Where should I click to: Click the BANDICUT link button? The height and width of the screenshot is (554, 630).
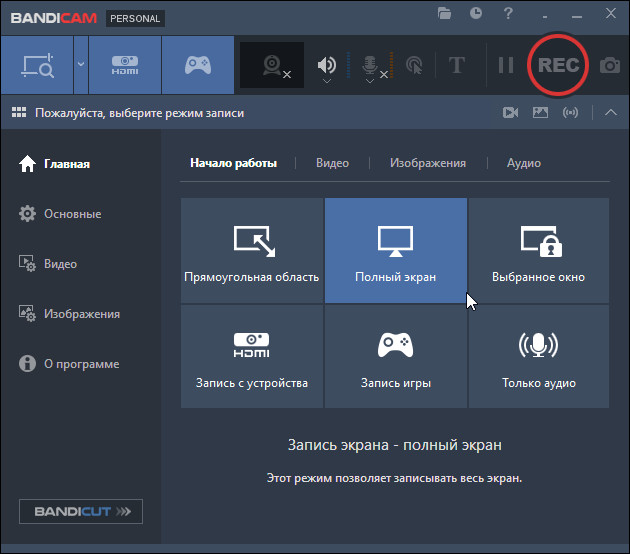(x=81, y=512)
